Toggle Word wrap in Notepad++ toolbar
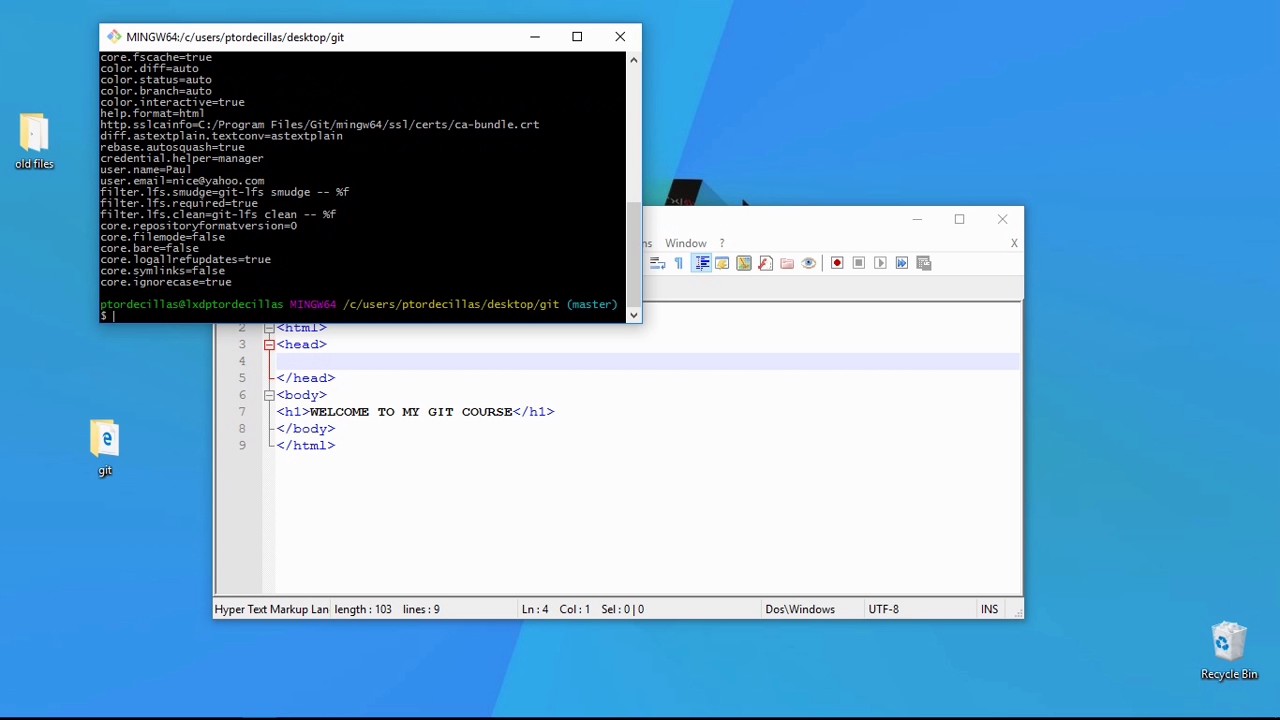The width and height of the screenshot is (1280, 720). (x=657, y=263)
